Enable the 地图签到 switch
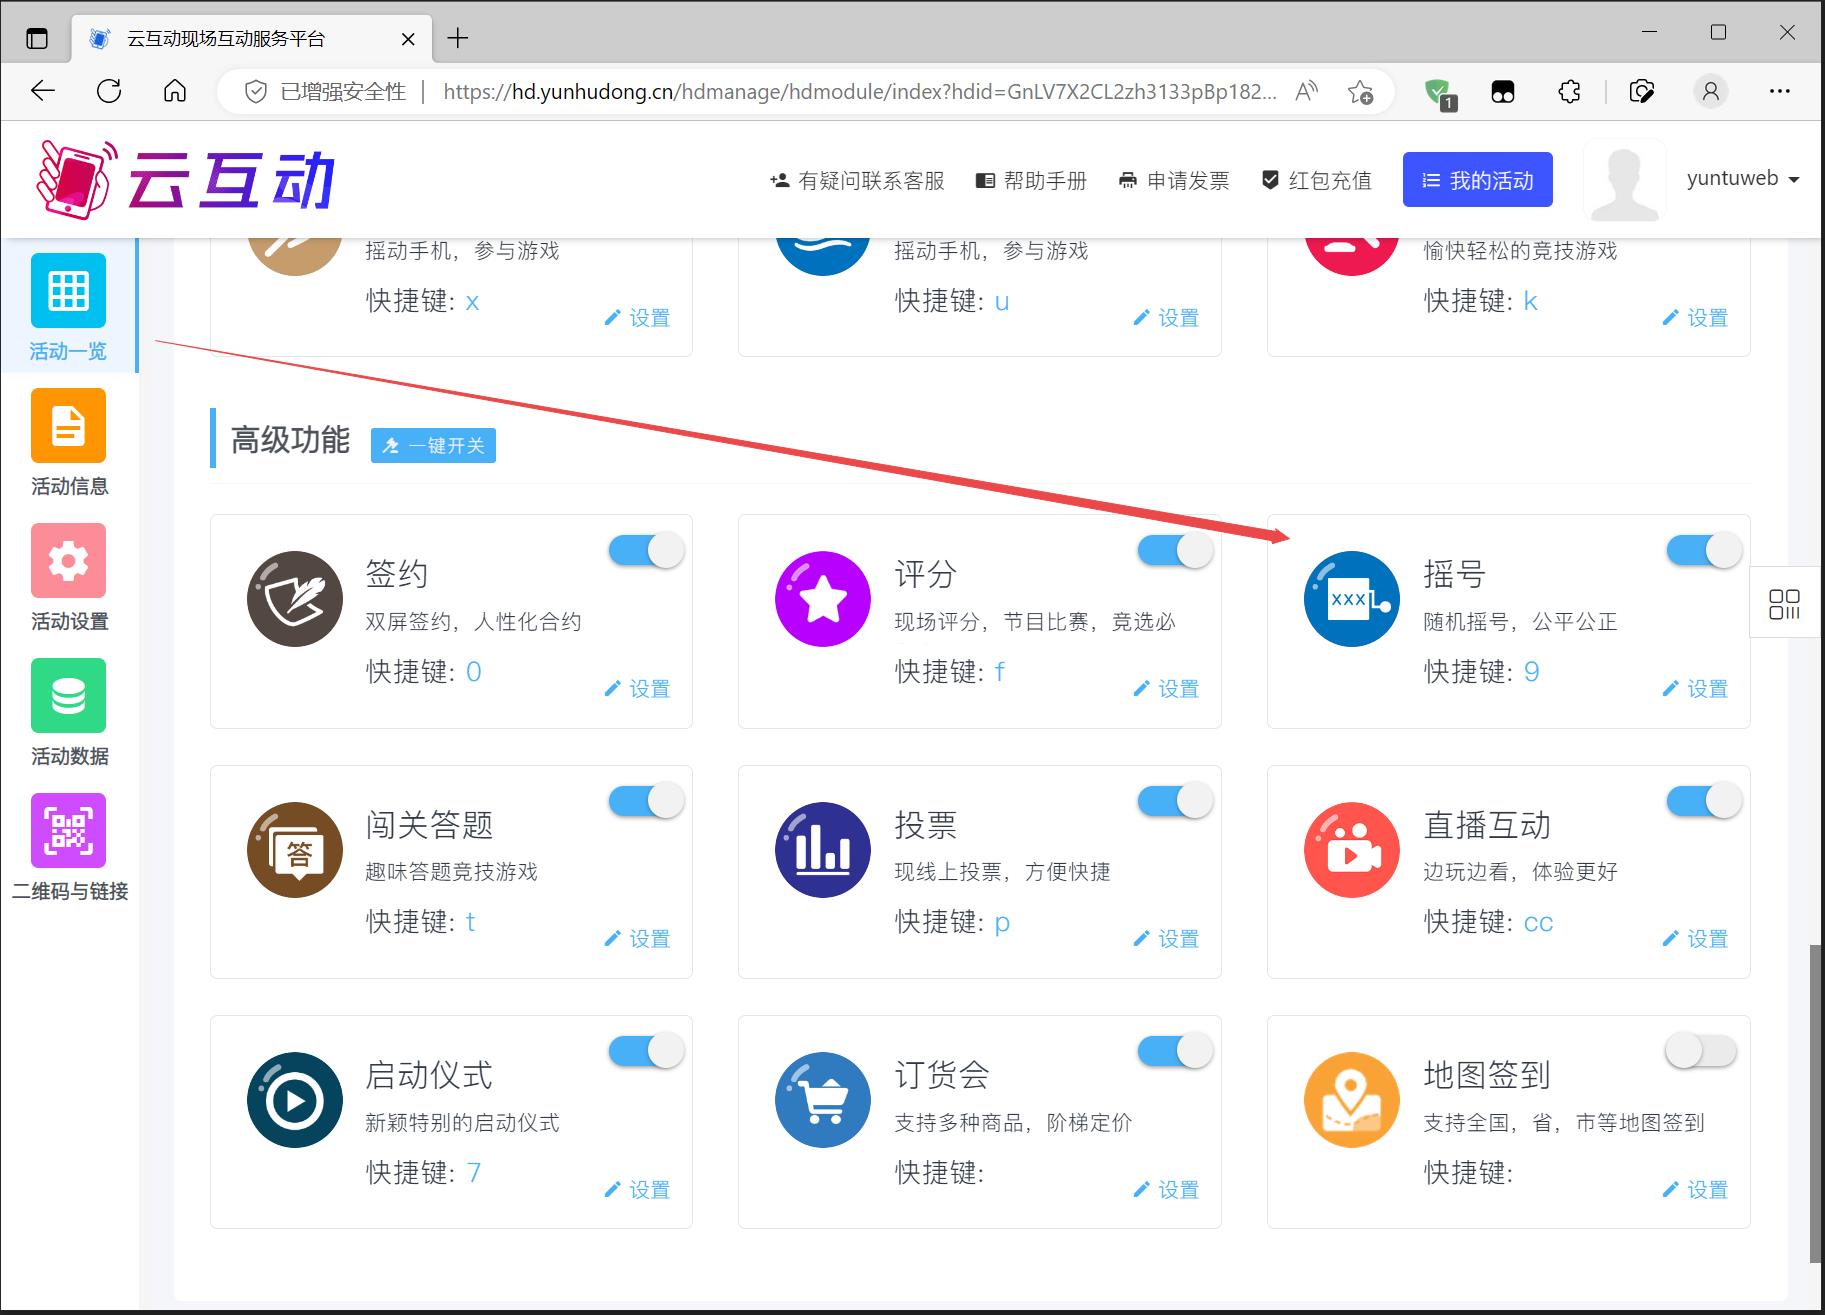 [1702, 1050]
